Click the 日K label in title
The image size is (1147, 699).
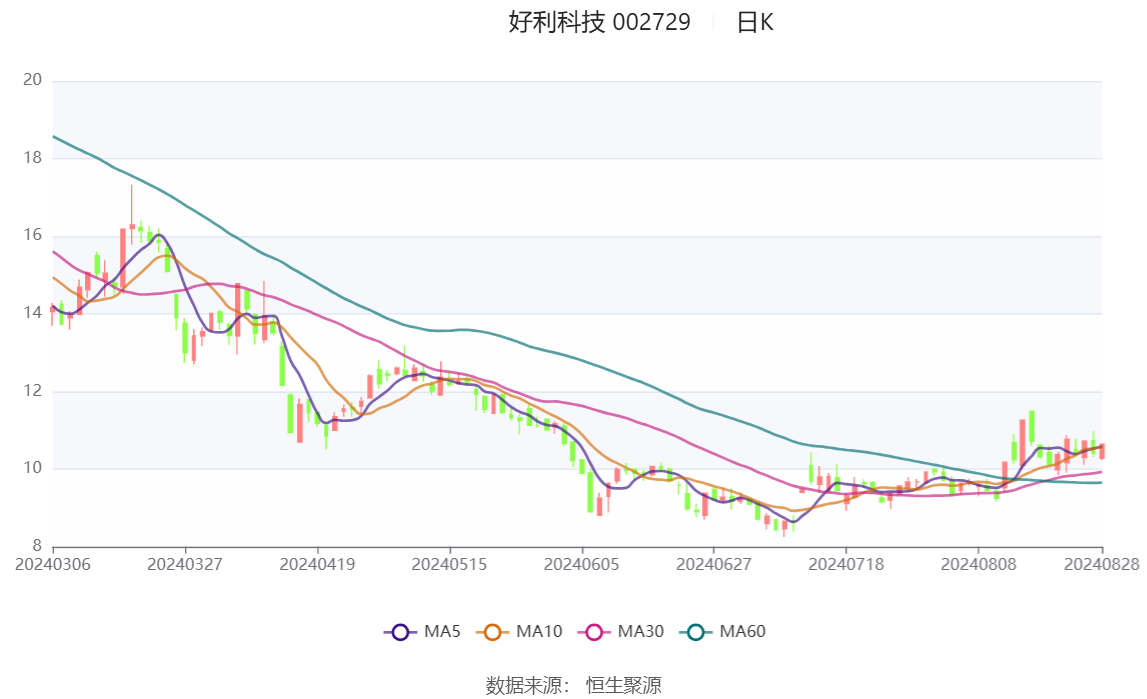(754, 23)
